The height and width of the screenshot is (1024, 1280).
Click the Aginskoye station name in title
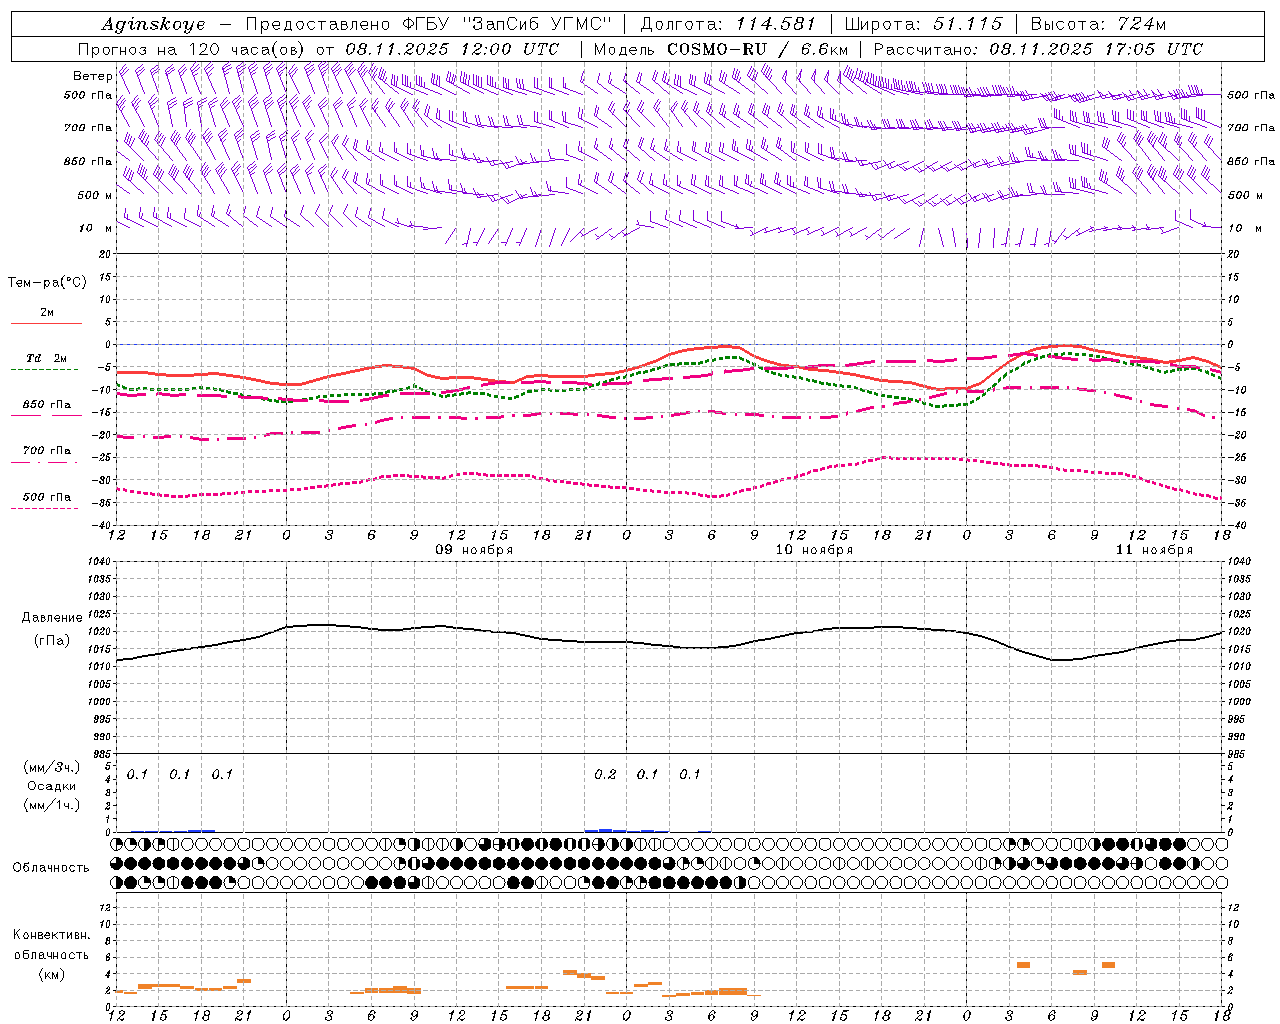click(153, 24)
